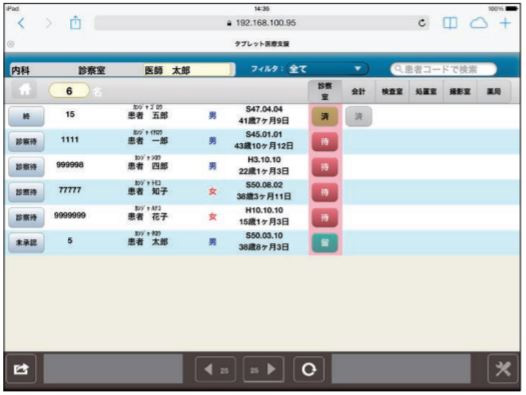This screenshot has width=526, height=395.
Task: Go to previous page with left arrow
Action: [x=215, y=369]
